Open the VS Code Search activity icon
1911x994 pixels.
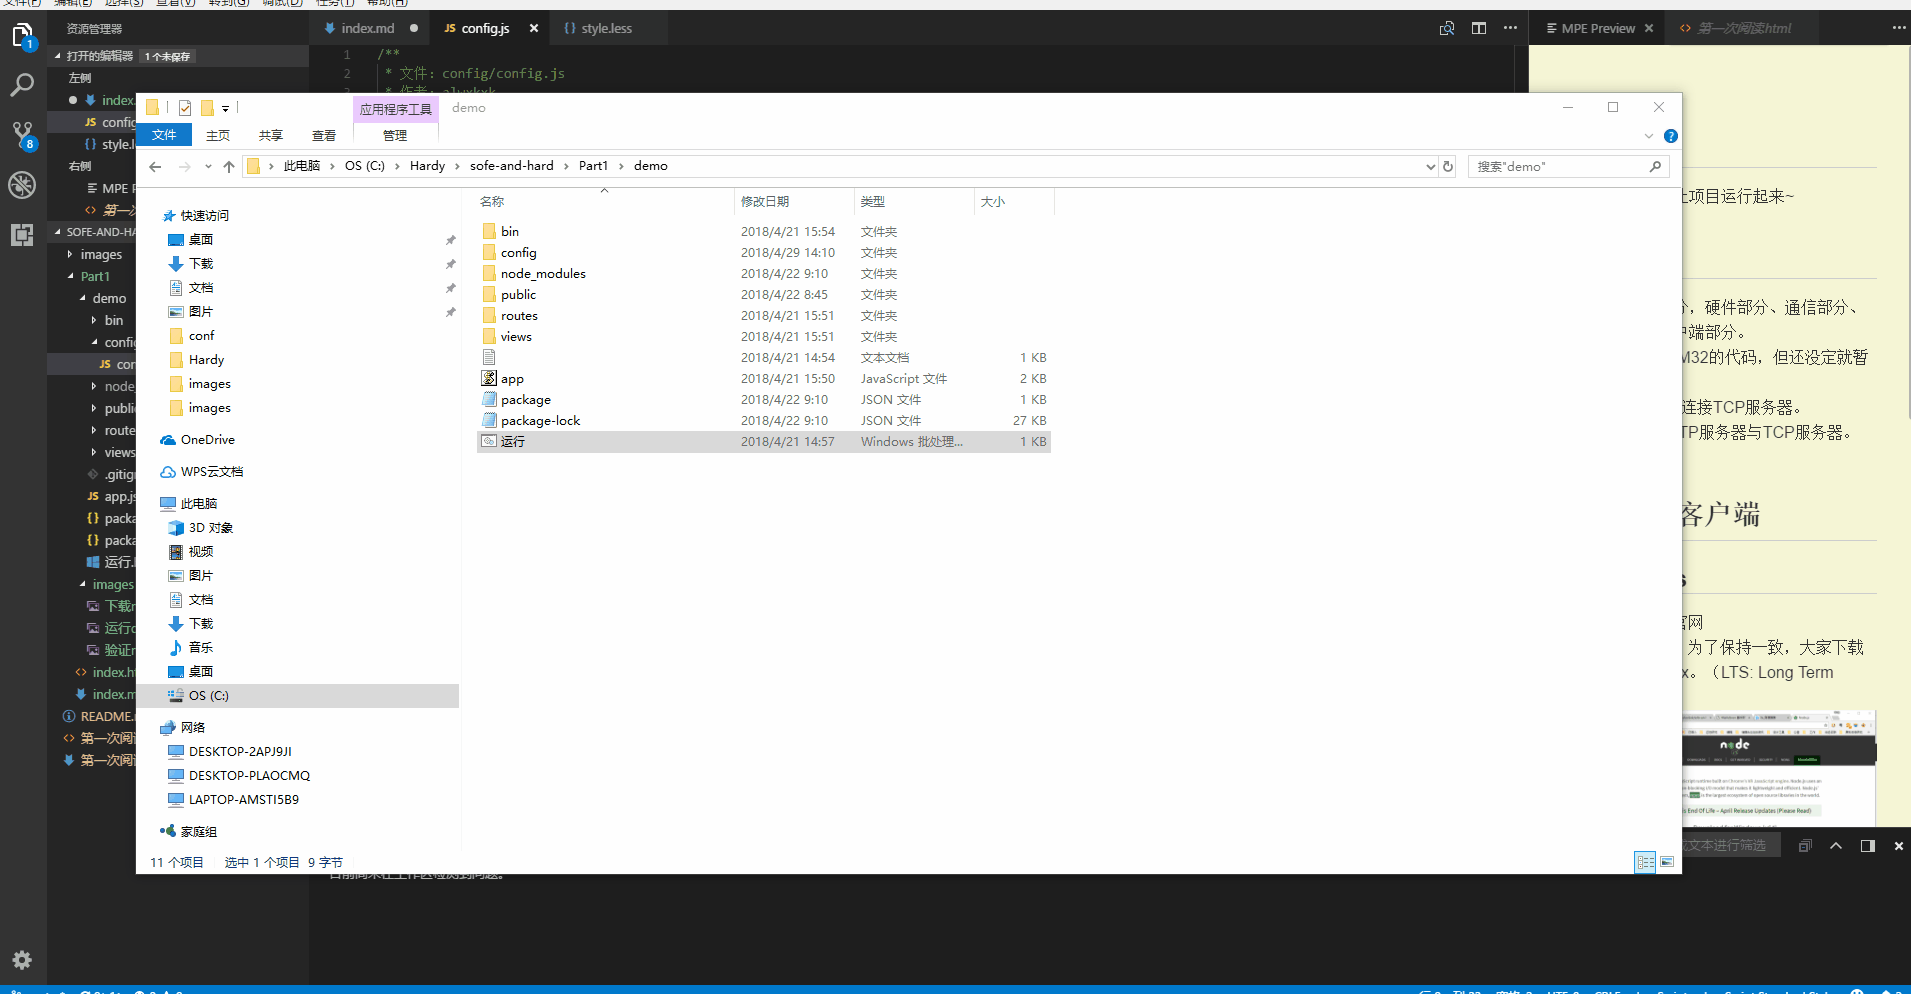click(x=22, y=86)
